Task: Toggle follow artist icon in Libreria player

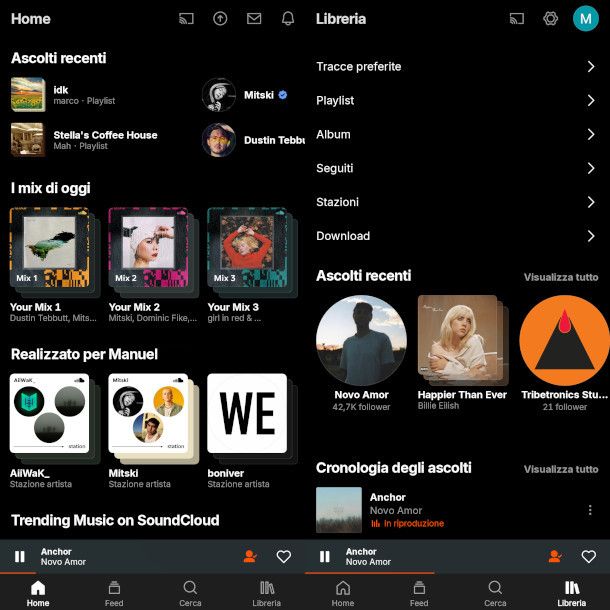Action: (x=555, y=556)
